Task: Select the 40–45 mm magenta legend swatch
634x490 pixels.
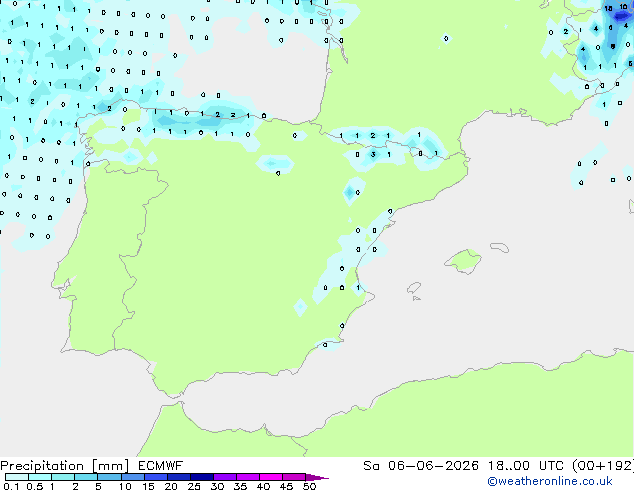Action: [271, 477]
